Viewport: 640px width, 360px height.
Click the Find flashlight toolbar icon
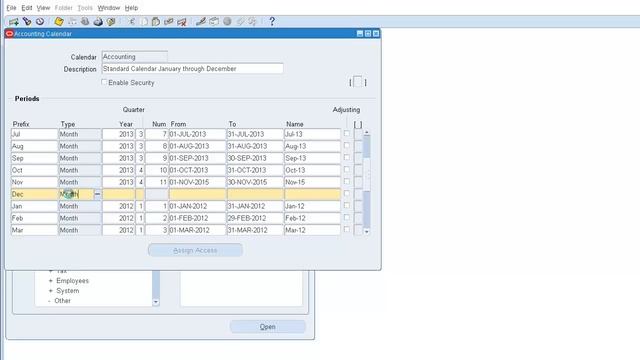click(x=27, y=22)
